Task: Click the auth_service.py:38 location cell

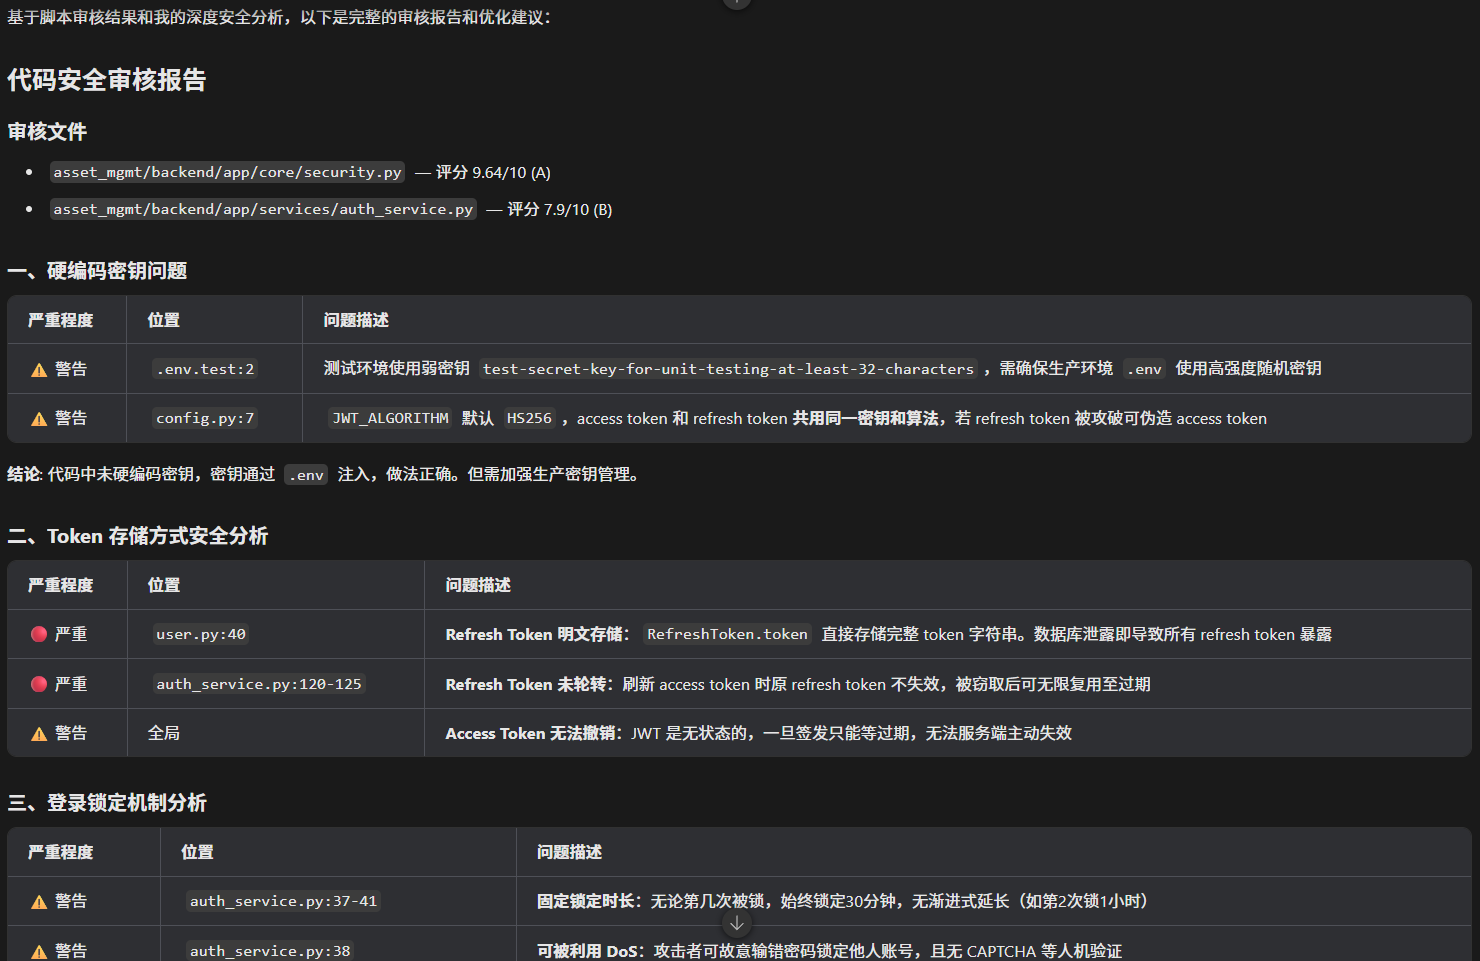Action: (270, 951)
